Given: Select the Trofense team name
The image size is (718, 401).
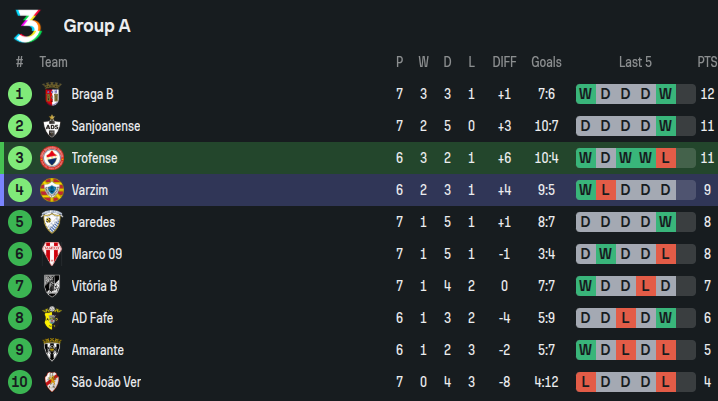Looking at the screenshot, I should pos(94,159).
